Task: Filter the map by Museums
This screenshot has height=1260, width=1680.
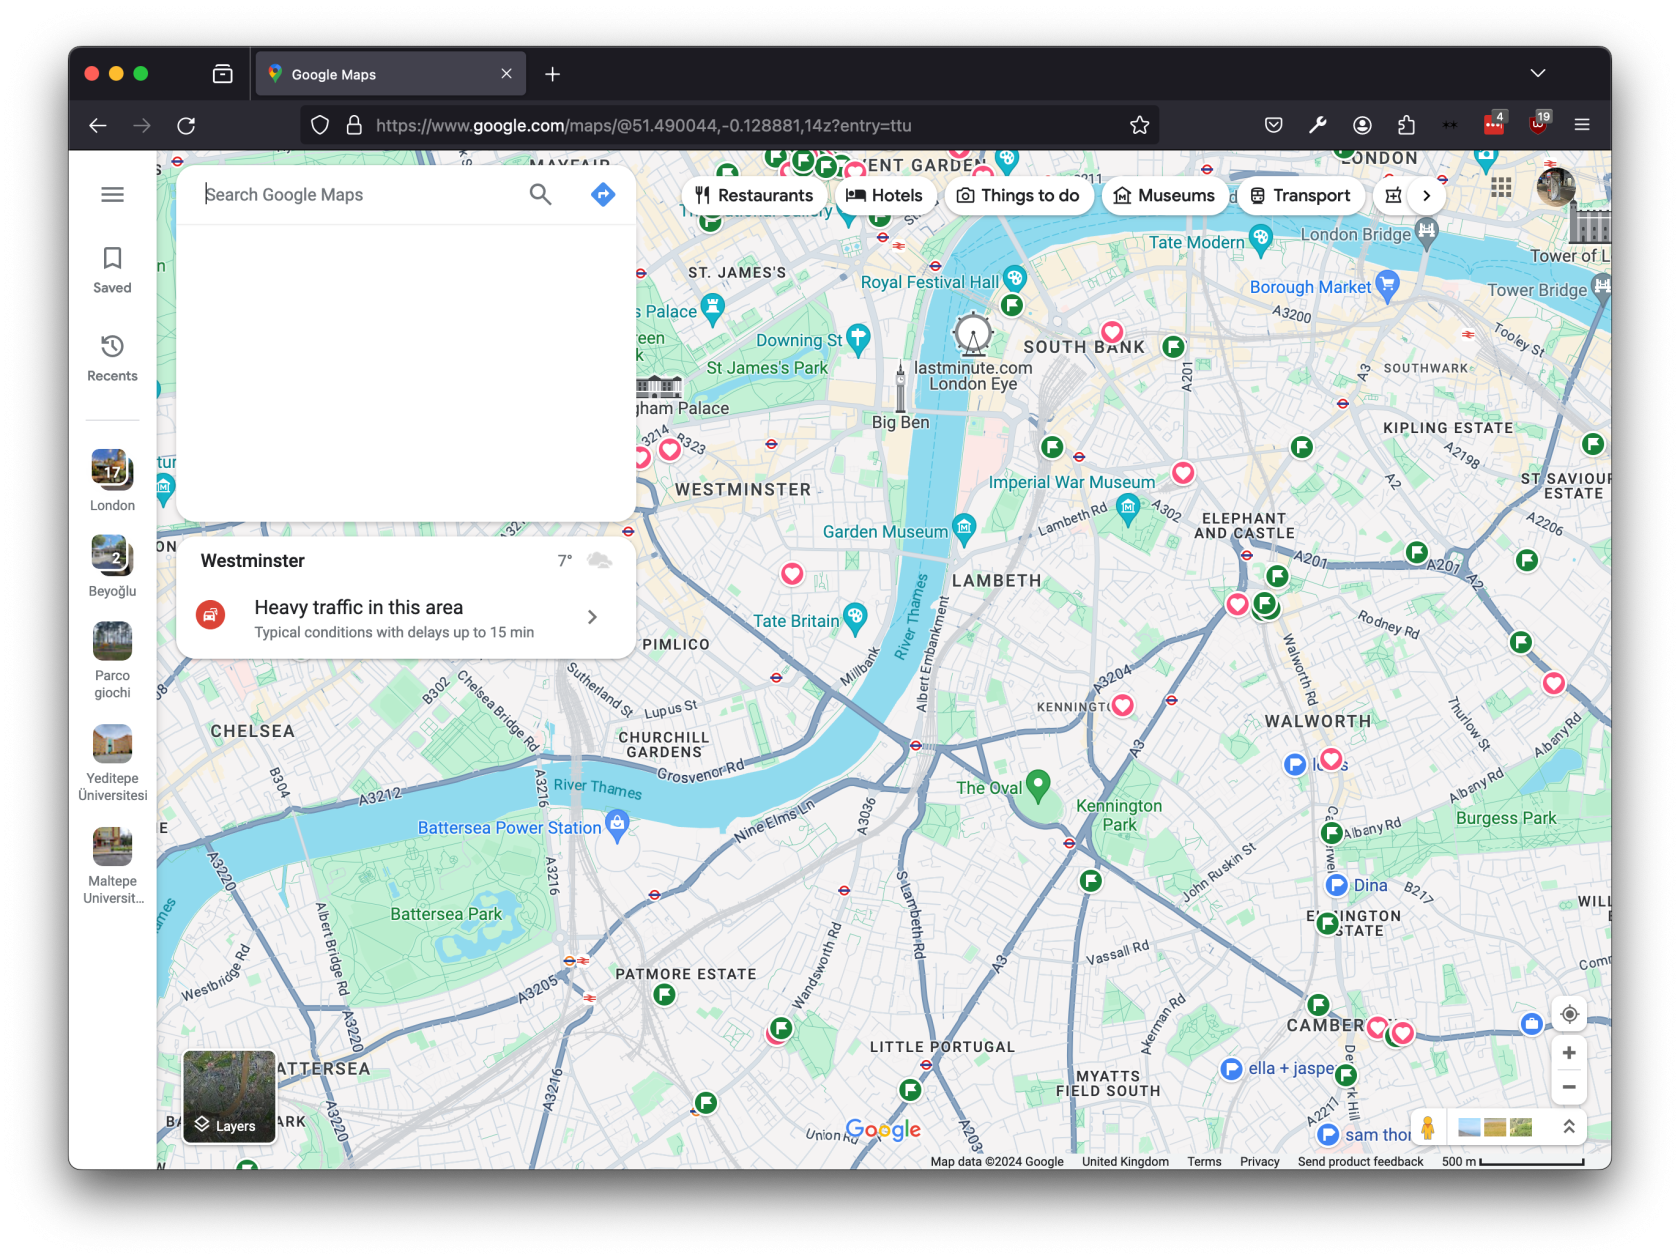Action: click(1164, 195)
